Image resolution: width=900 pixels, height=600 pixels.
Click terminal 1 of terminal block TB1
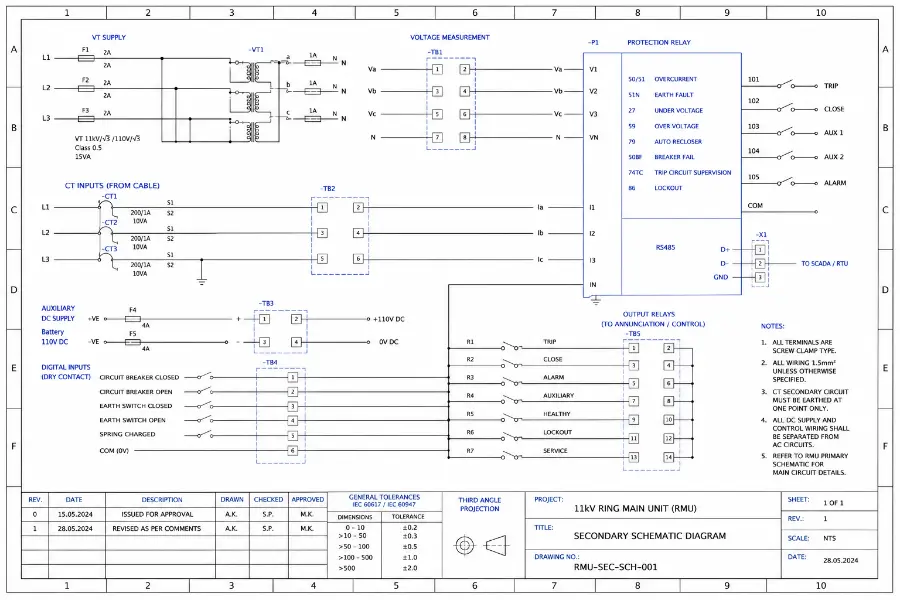click(437, 69)
